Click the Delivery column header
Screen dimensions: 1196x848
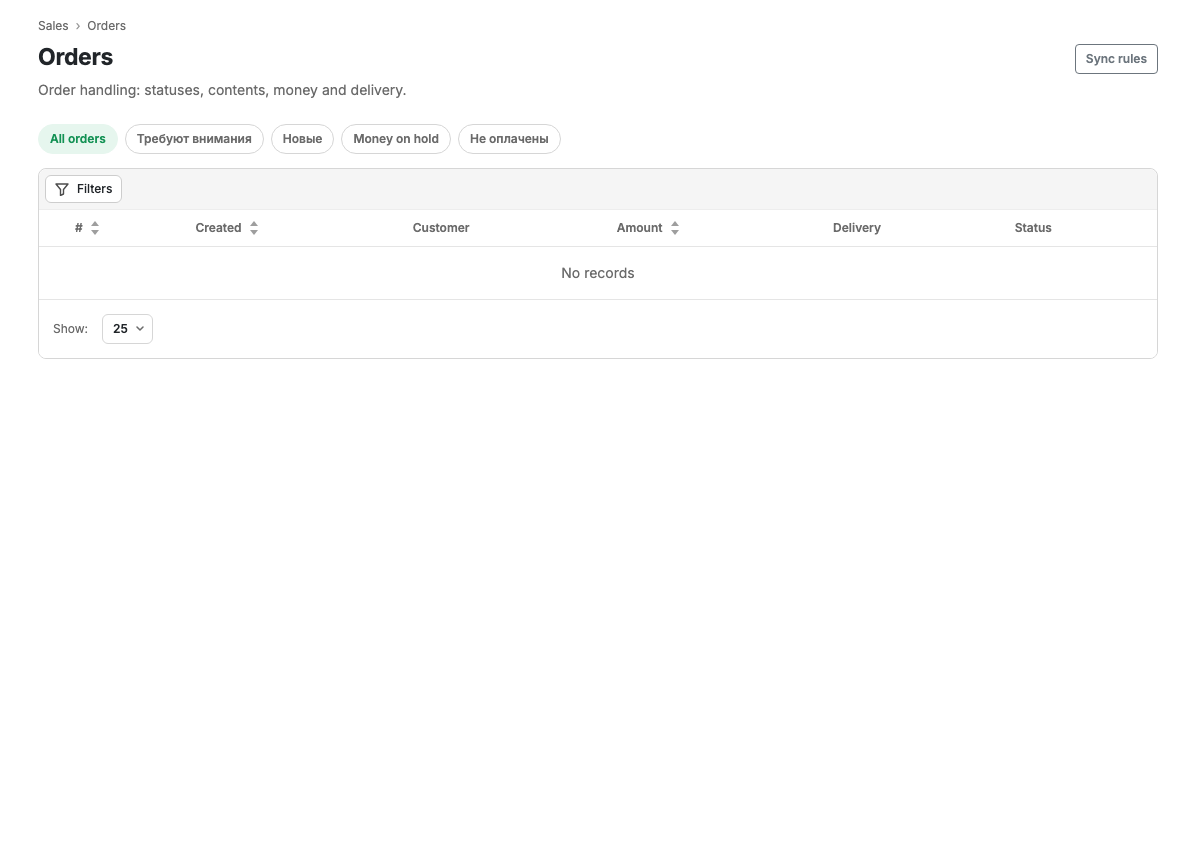[857, 228]
